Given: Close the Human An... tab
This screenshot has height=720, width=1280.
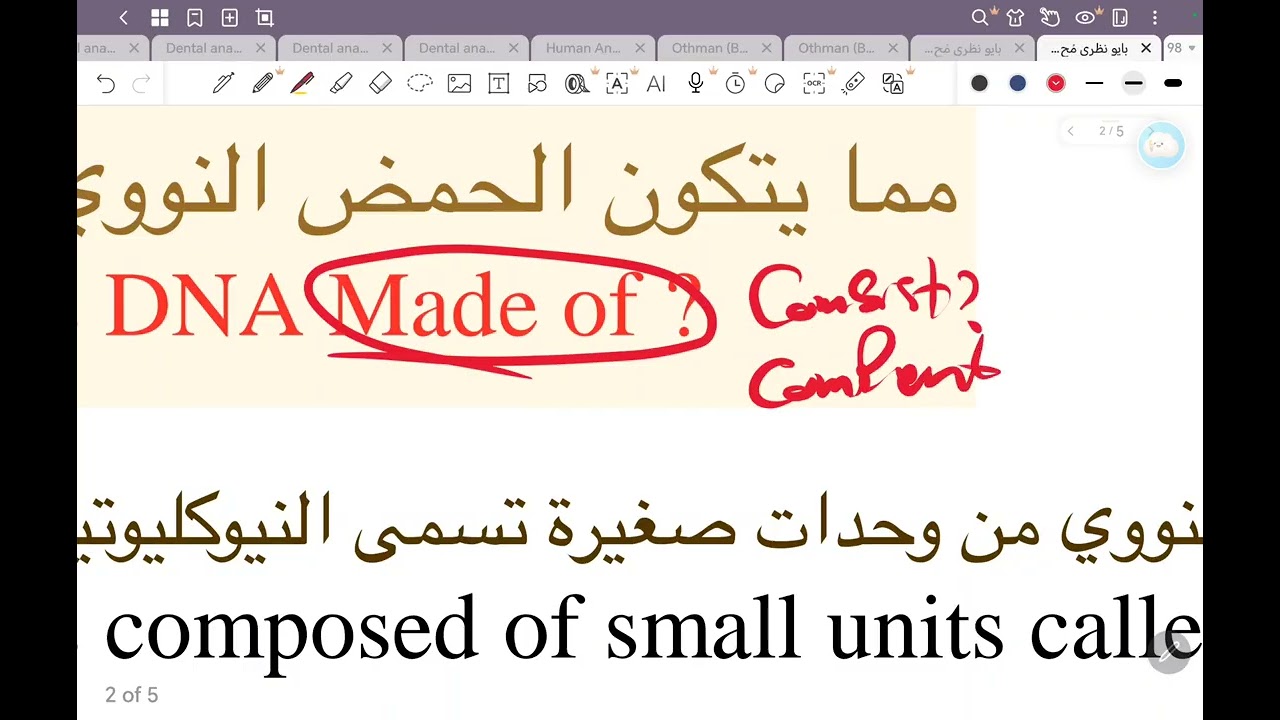Looking at the screenshot, I should 640,48.
